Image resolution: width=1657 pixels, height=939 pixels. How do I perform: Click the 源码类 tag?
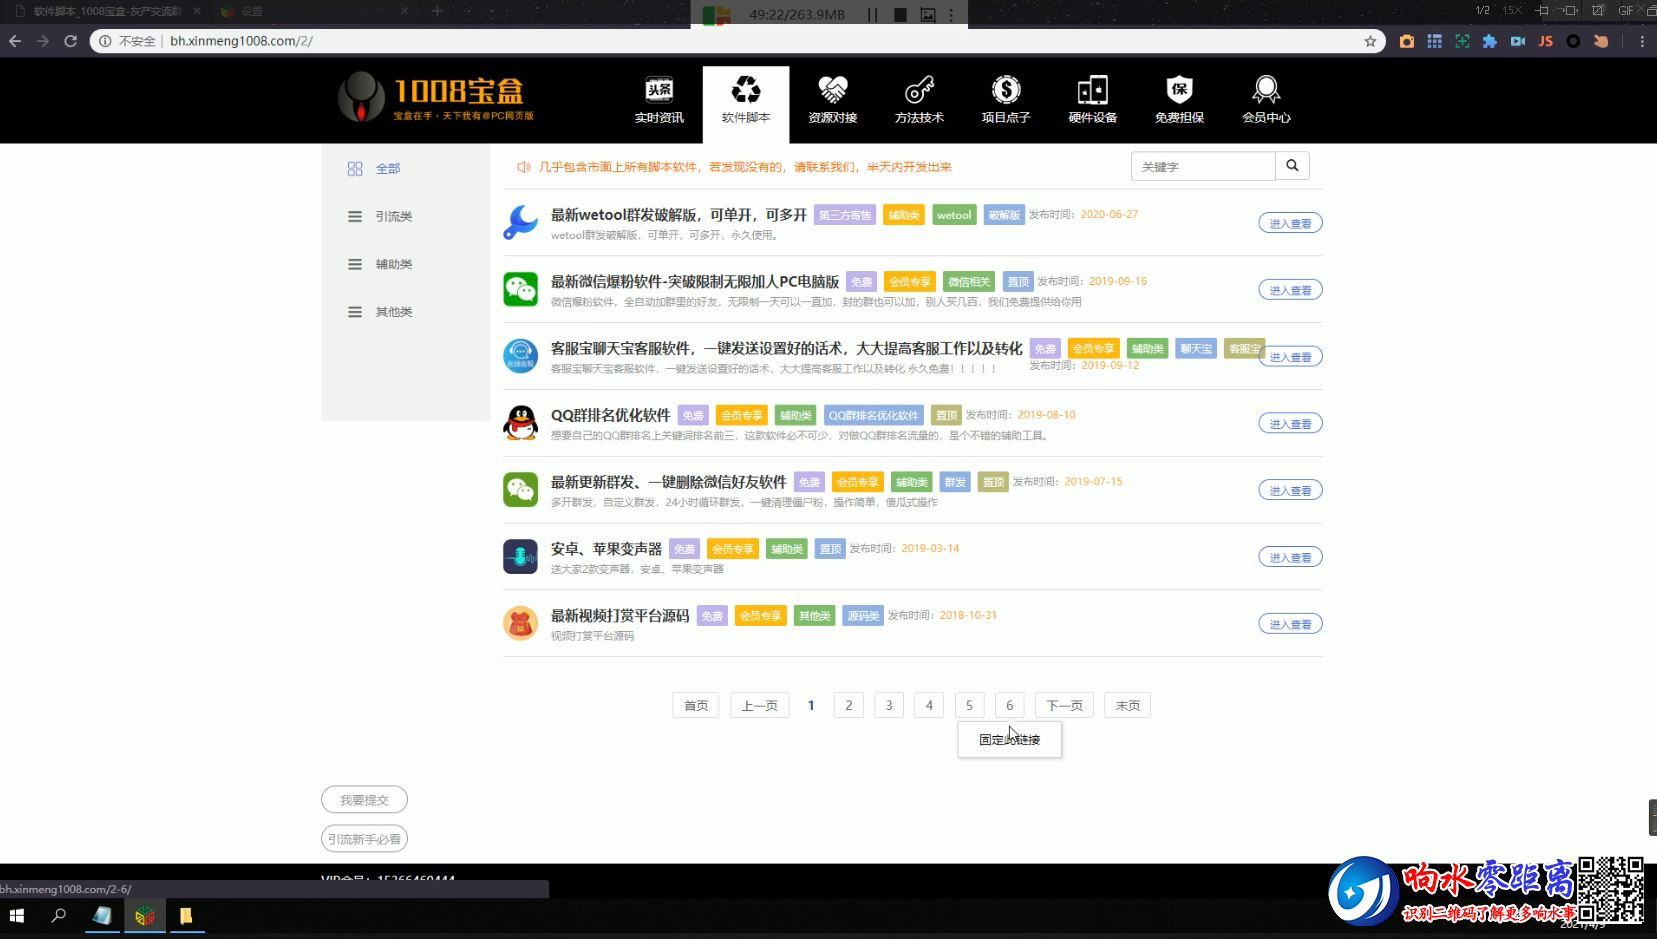point(863,616)
